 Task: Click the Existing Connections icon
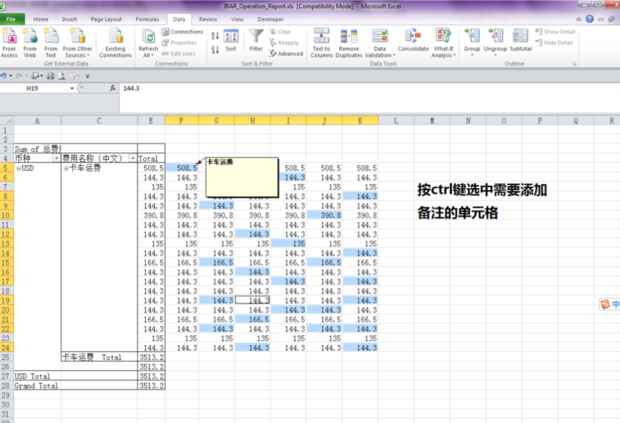pyautogui.click(x=115, y=37)
